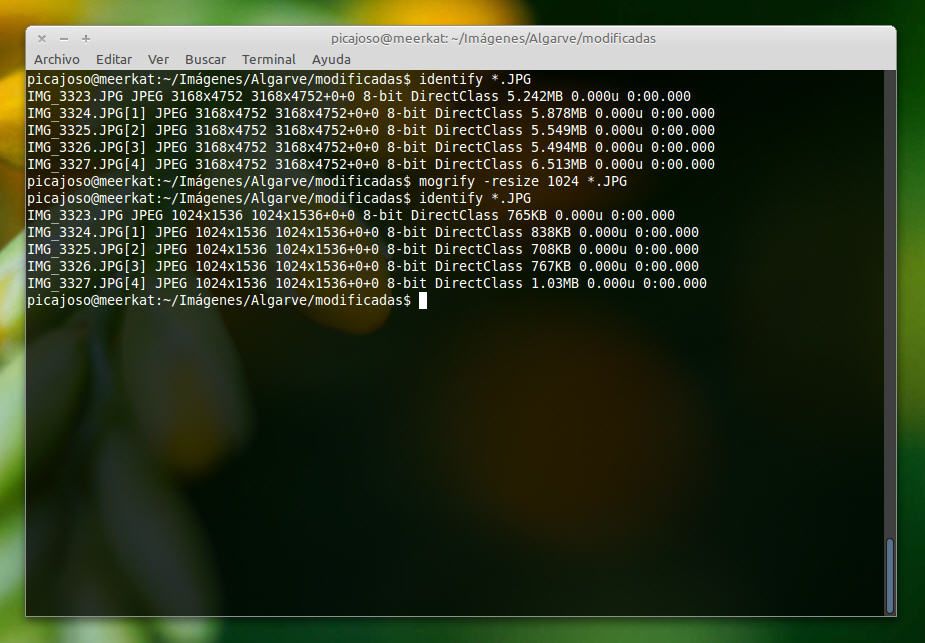This screenshot has width=925, height=643.
Task: Open the Ayuda help menu
Action: 331,60
